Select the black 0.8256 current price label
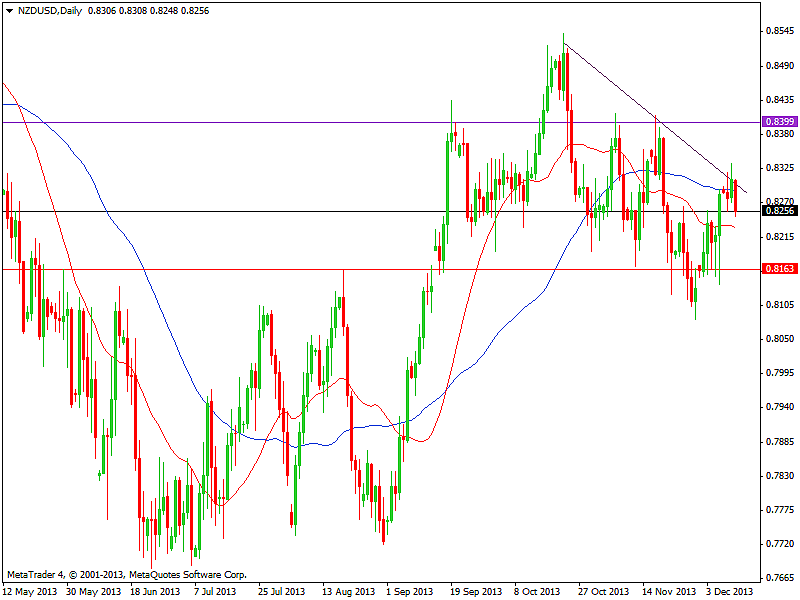 pyautogui.click(x=778, y=210)
